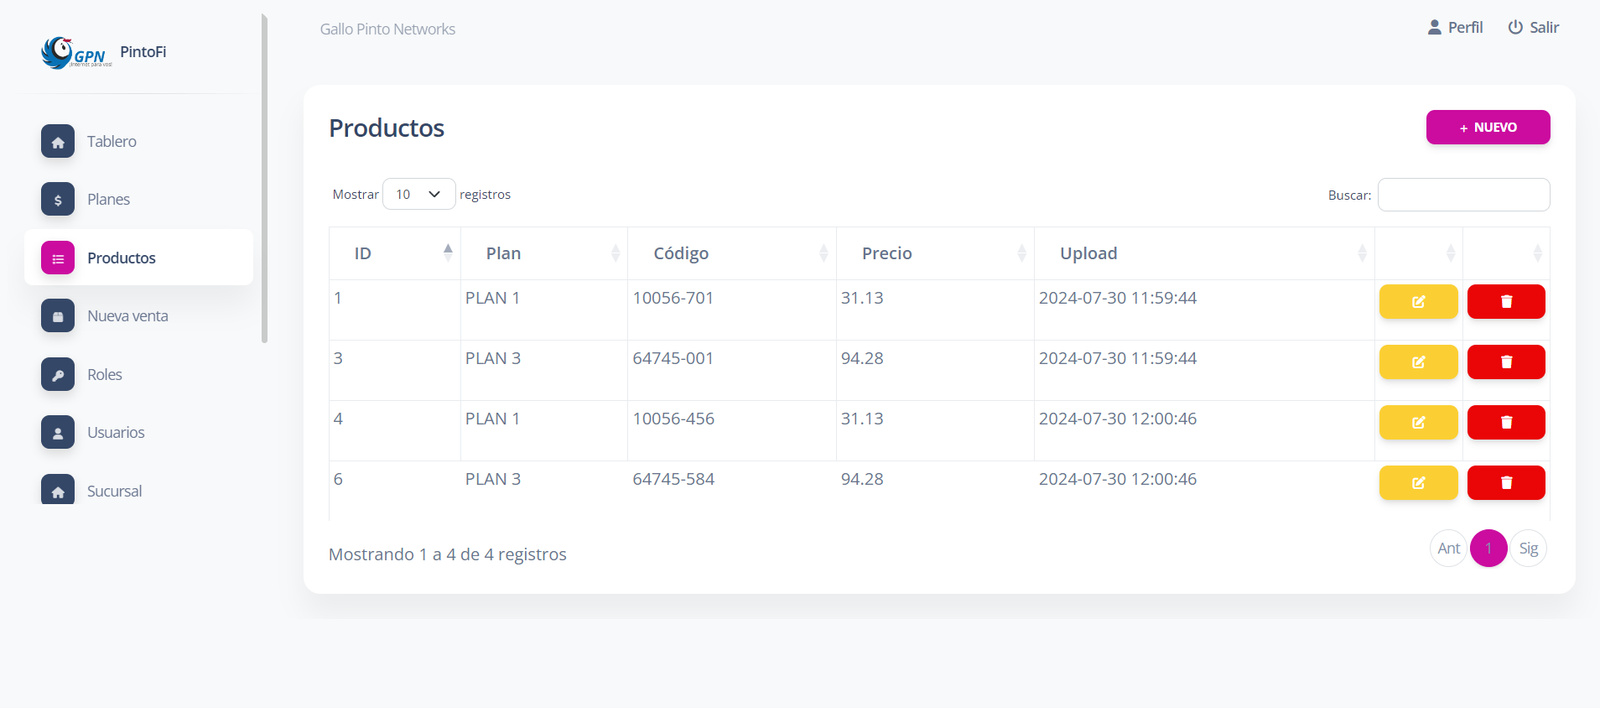Sort the table by Precio column
Image resolution: width=1600 pixels, height=708 pixels.
tap(934, 254)
